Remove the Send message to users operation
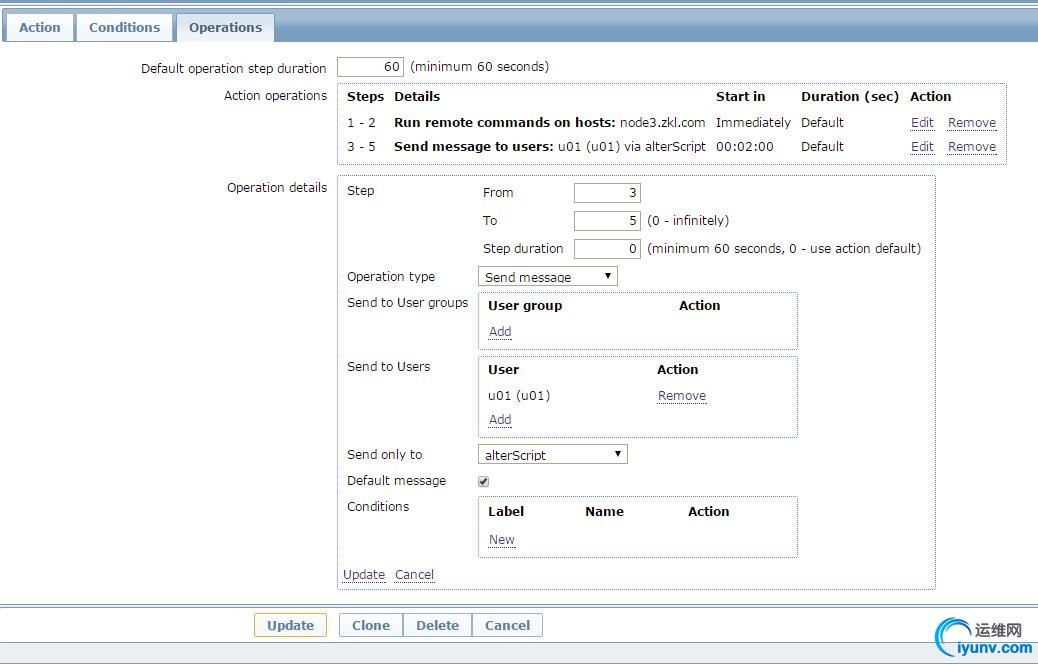The width and height of the screenshot is (1038, 664). (972, 146)
